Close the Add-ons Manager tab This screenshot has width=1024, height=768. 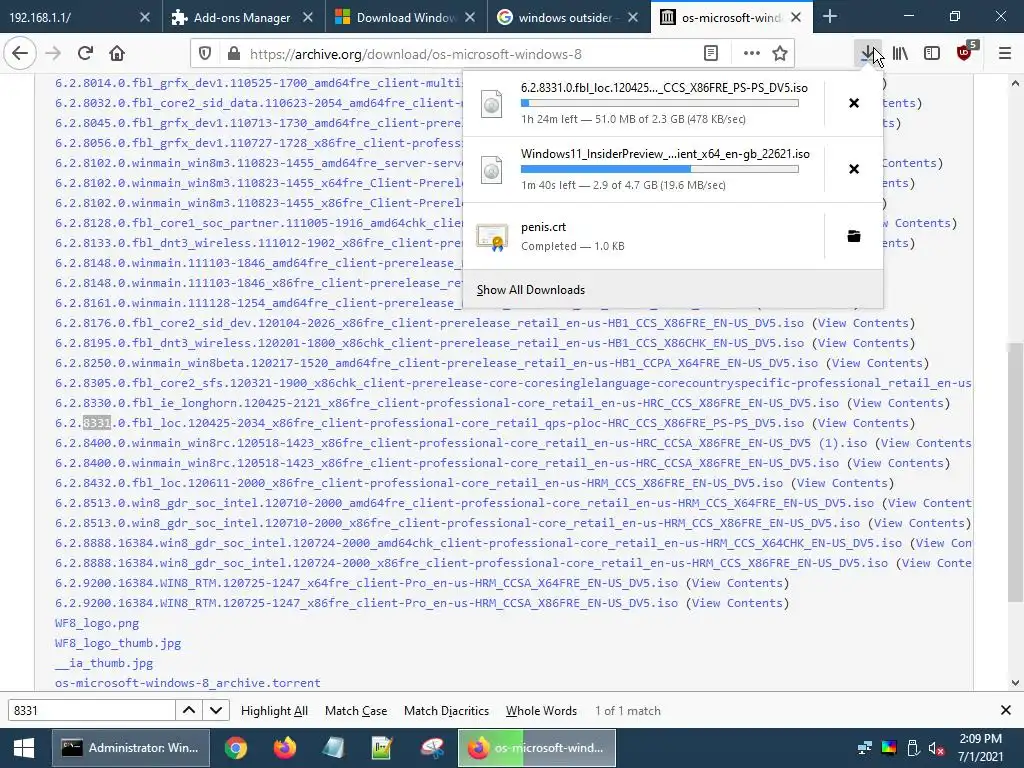(308, 18)
